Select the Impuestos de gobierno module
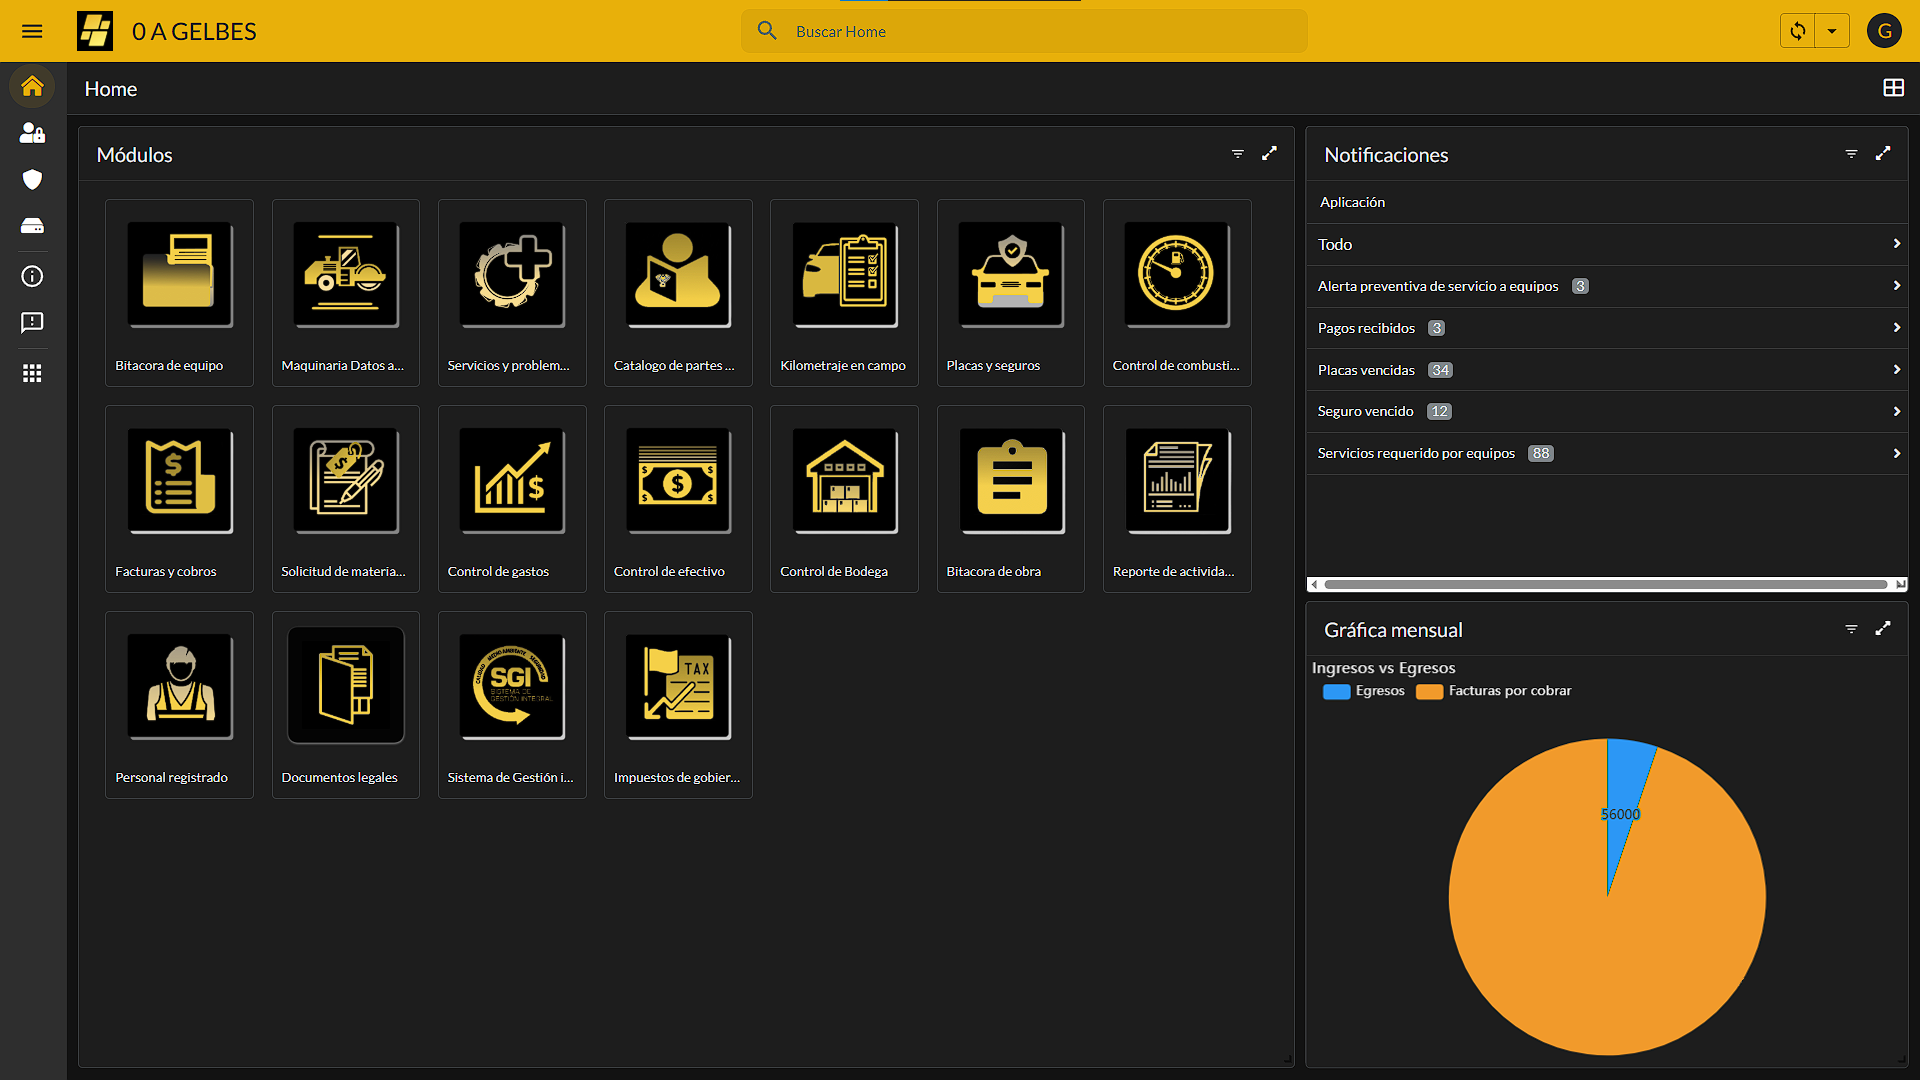 pyautogui.click(x=678, y=704)
